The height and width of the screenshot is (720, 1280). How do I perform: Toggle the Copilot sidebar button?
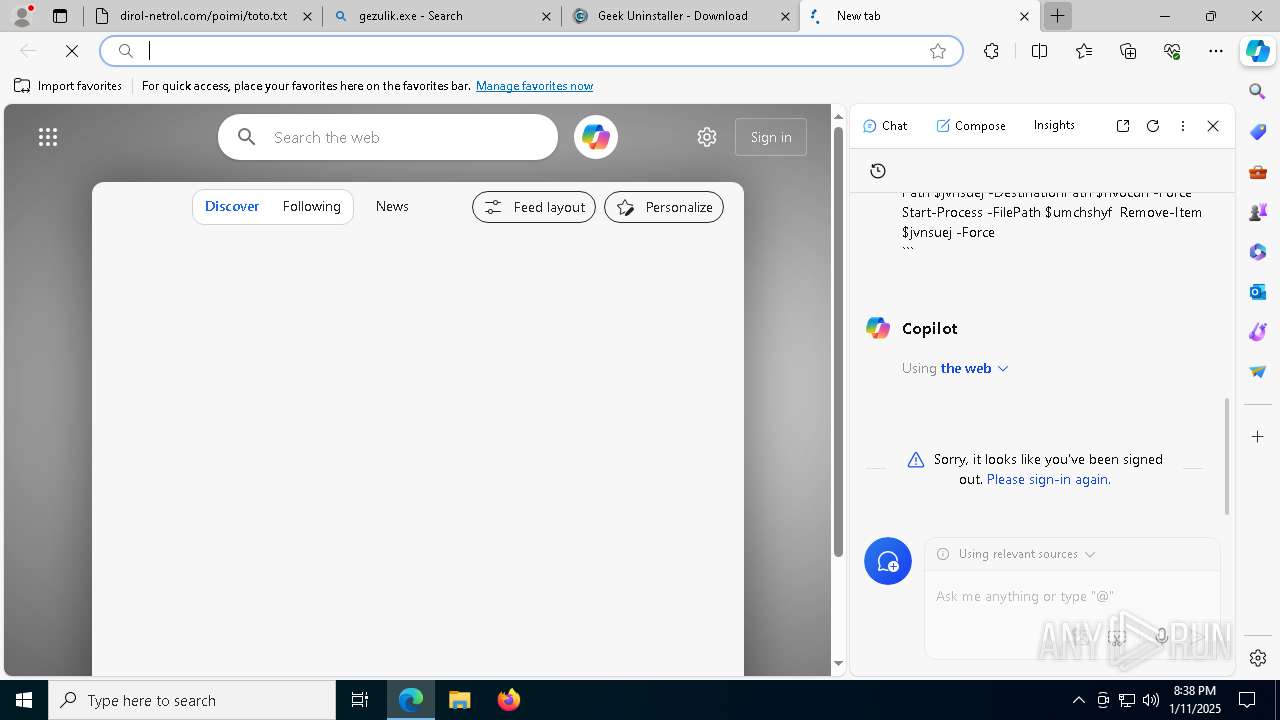click(x=1258, y=51)
